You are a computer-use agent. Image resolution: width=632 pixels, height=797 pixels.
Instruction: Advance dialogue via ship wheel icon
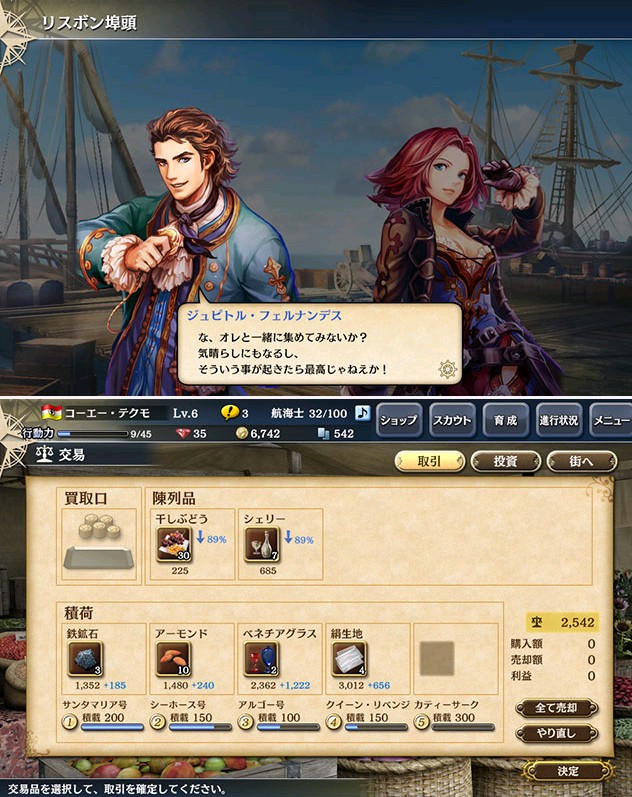pos(447,370)
